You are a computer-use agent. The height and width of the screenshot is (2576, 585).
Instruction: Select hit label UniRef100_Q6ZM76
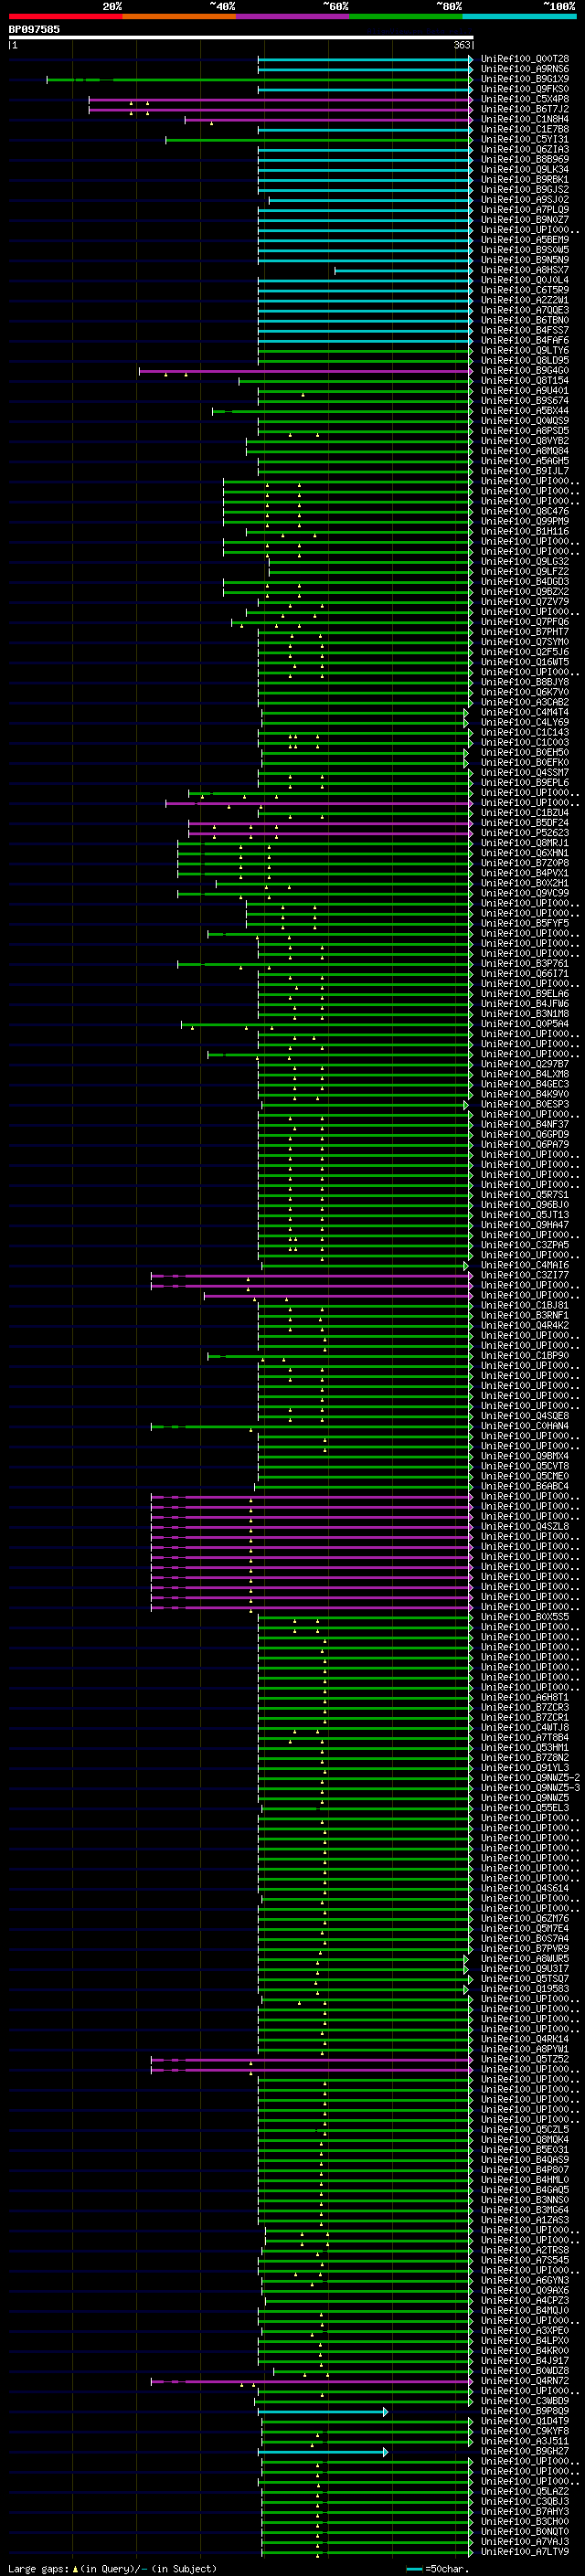point(525,1918)
